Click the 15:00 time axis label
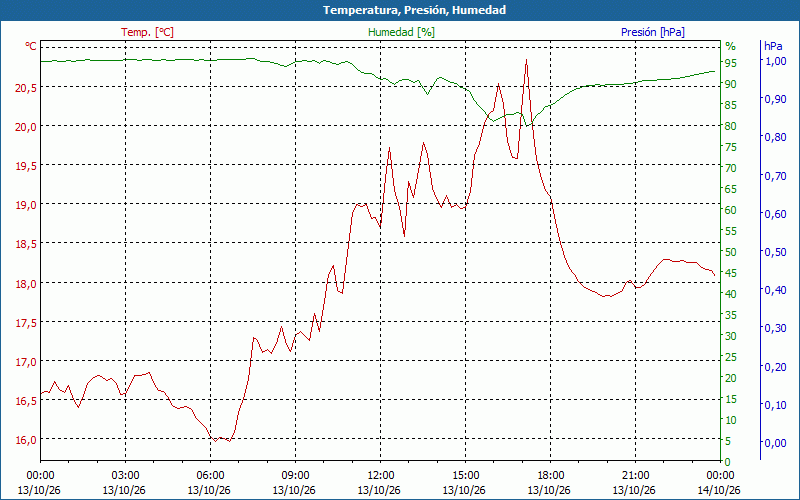The width and height of the screenshot is (800, 500). pyautogui.click(x=465, y=476)
